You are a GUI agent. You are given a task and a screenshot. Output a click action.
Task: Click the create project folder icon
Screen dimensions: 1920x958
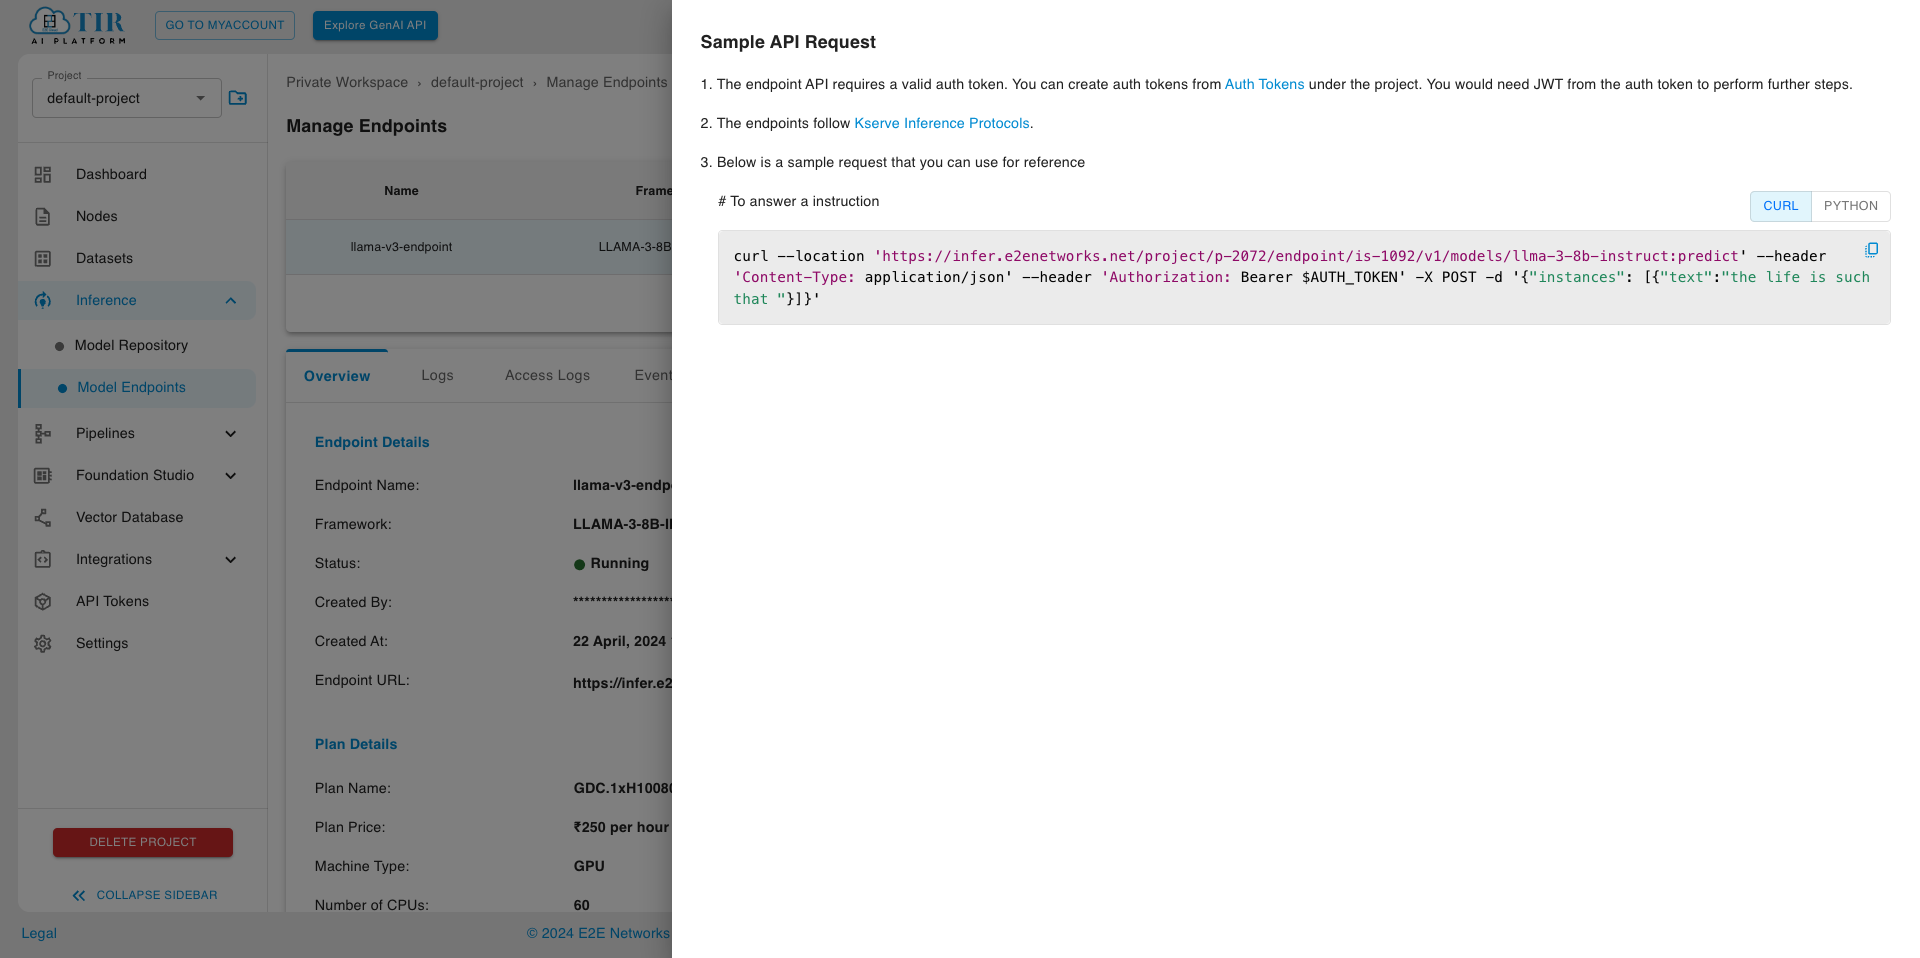click(238, 98)
